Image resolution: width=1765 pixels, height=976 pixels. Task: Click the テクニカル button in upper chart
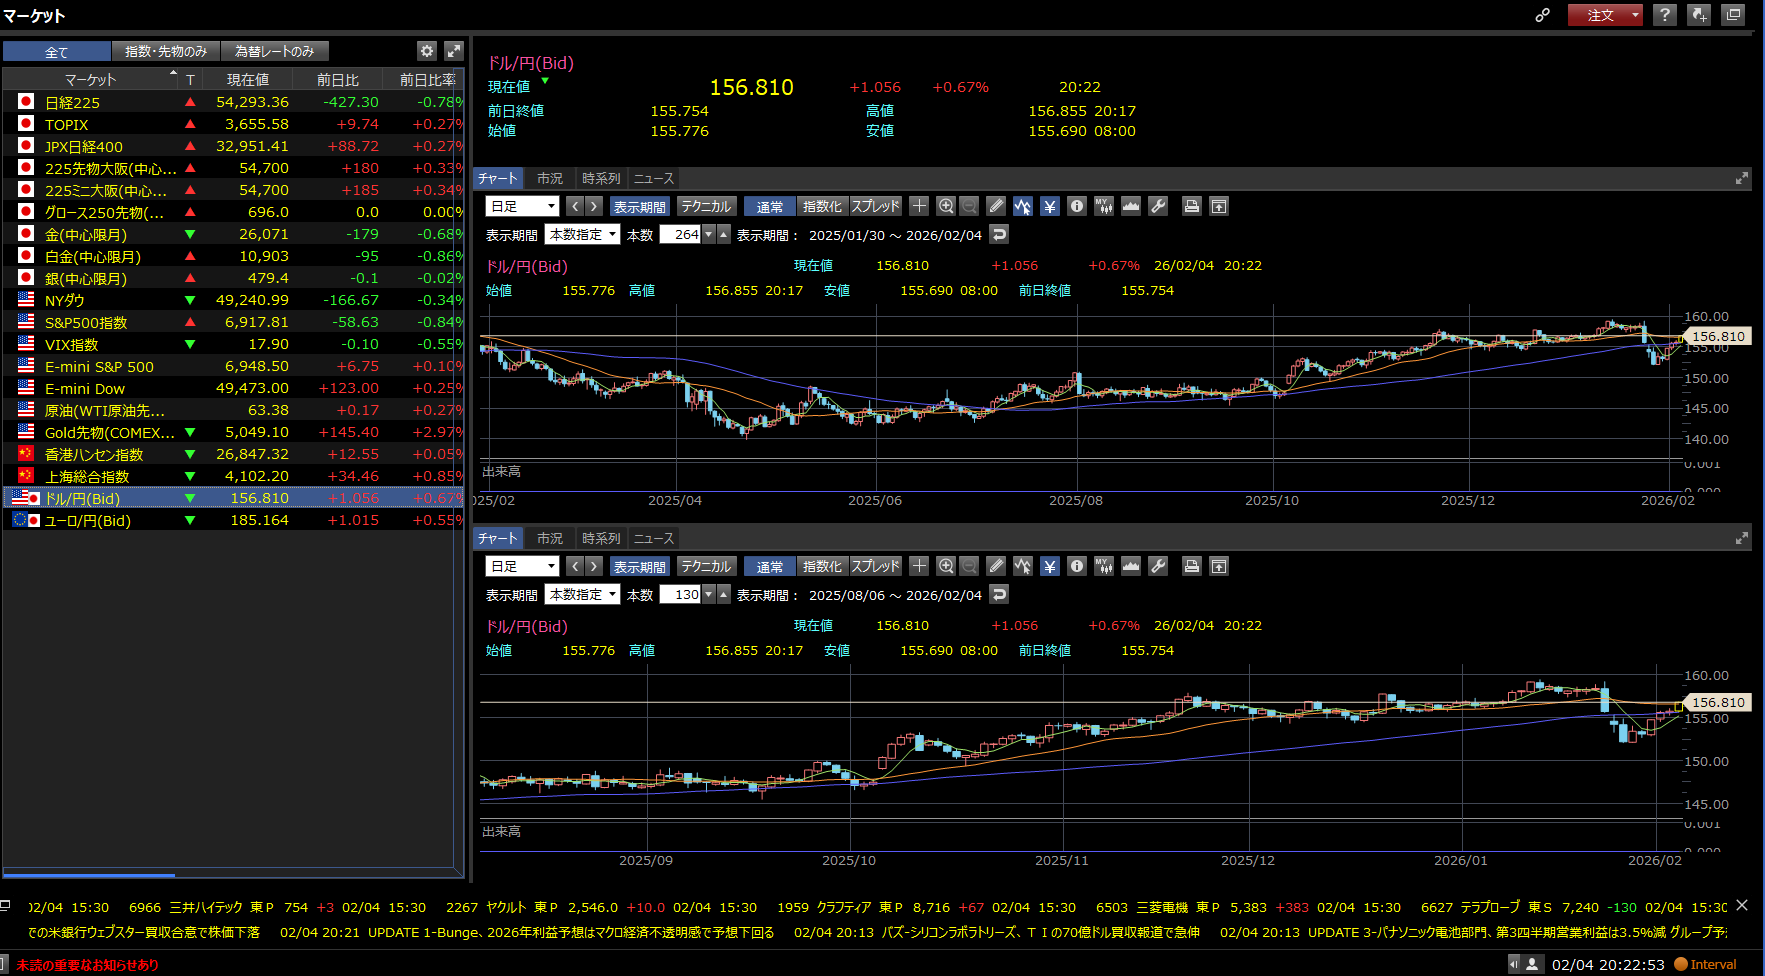(706, 206)
